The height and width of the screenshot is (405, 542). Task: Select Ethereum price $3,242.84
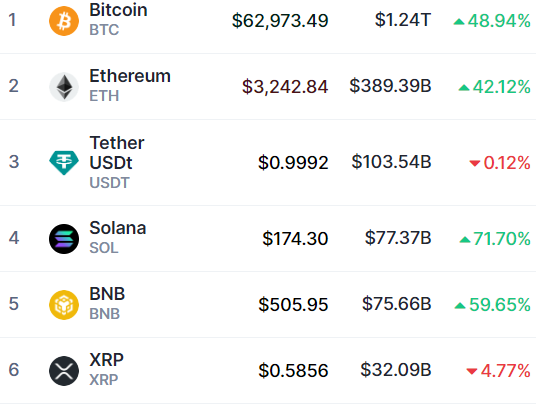click(x=285, y=87)
